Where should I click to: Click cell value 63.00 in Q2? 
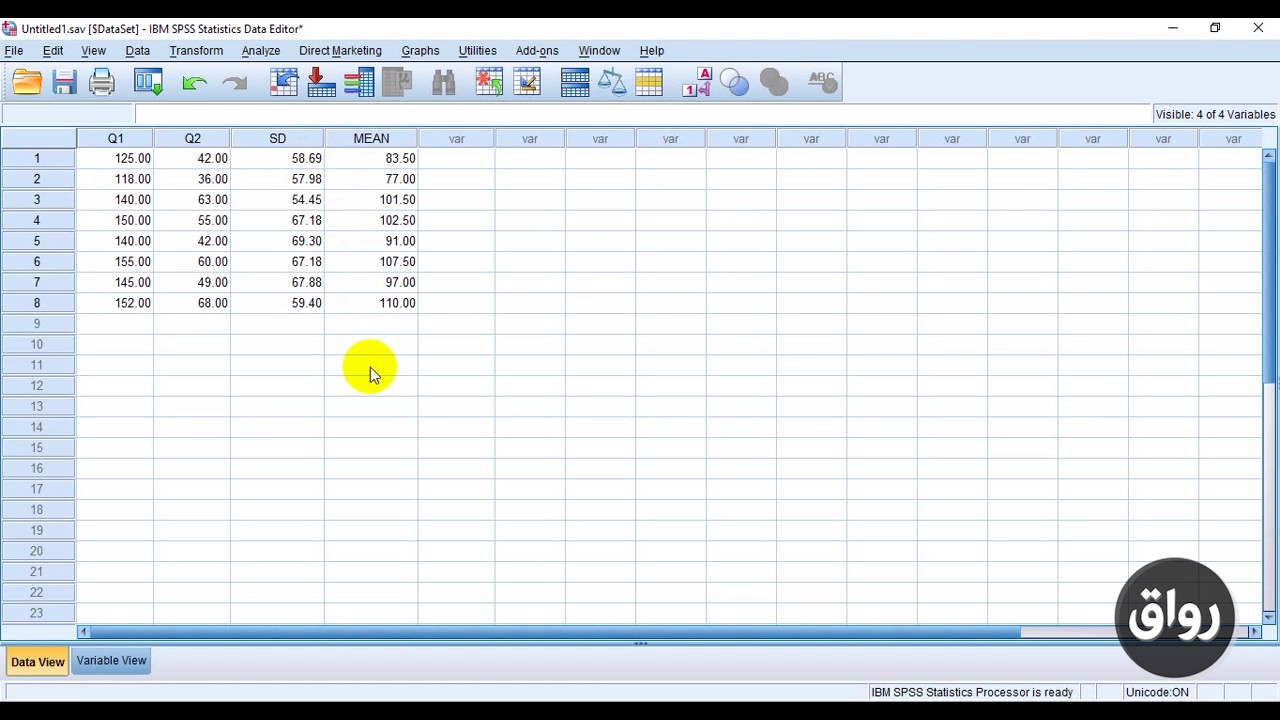click(x=192, y=200)
